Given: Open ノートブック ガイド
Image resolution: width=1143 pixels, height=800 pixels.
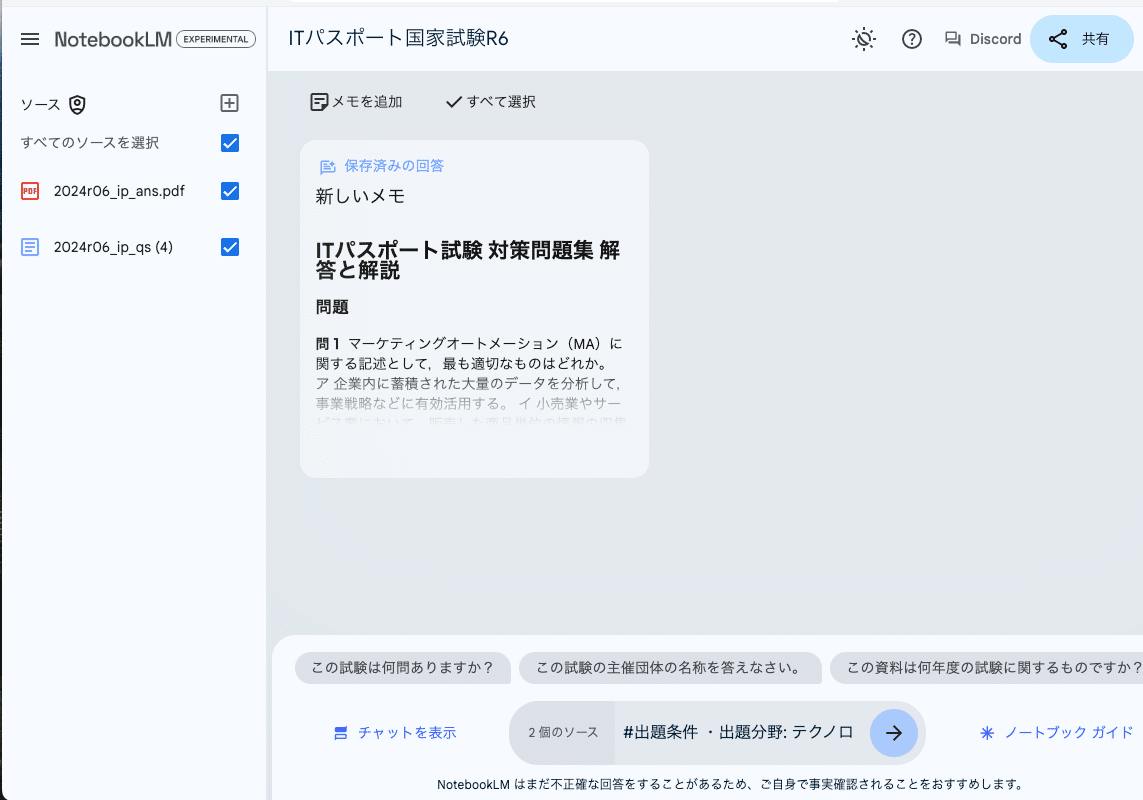Looking at the screenshot, I should tap(1056, 733).
